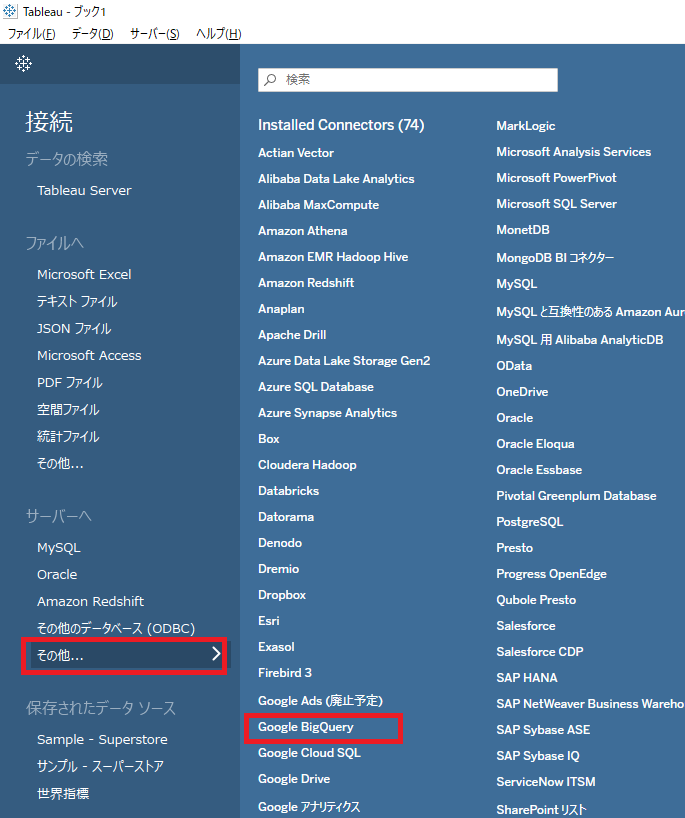Screen dimensions: 685x818
Task: Select the Amazon Athena connector
Action: point(303,231)
